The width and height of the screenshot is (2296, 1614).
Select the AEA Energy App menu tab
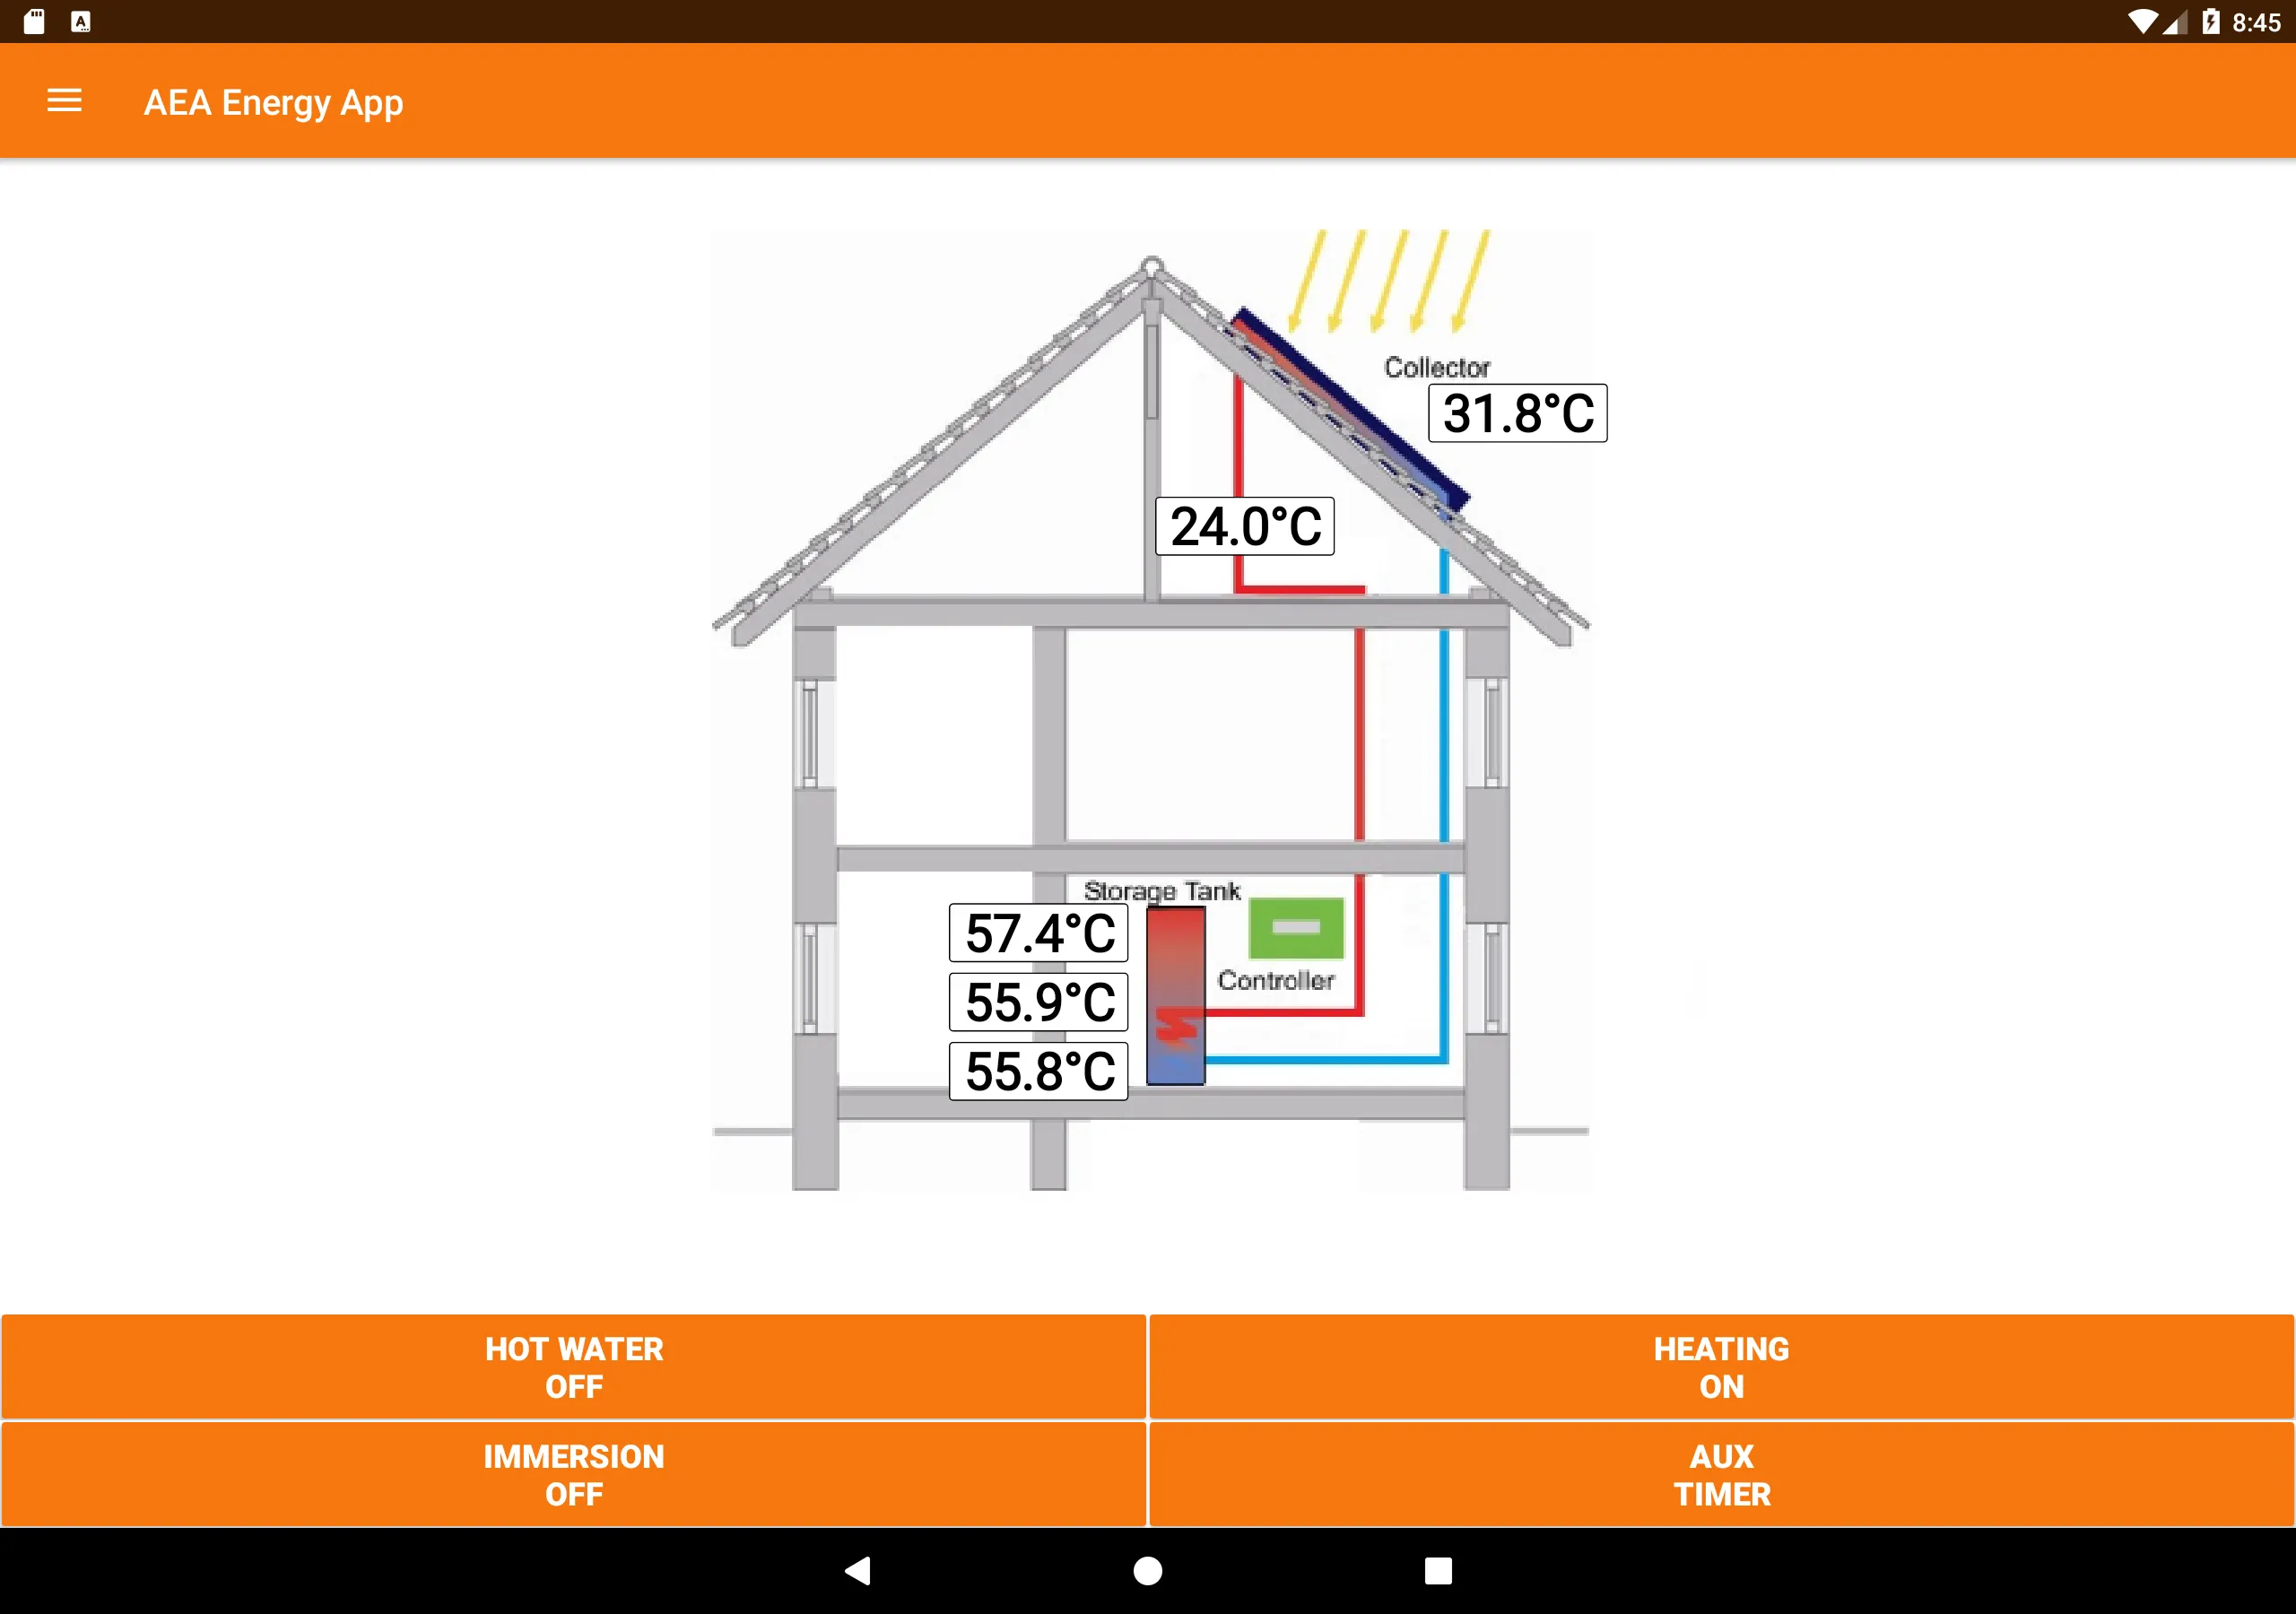(x=63, y=103)
